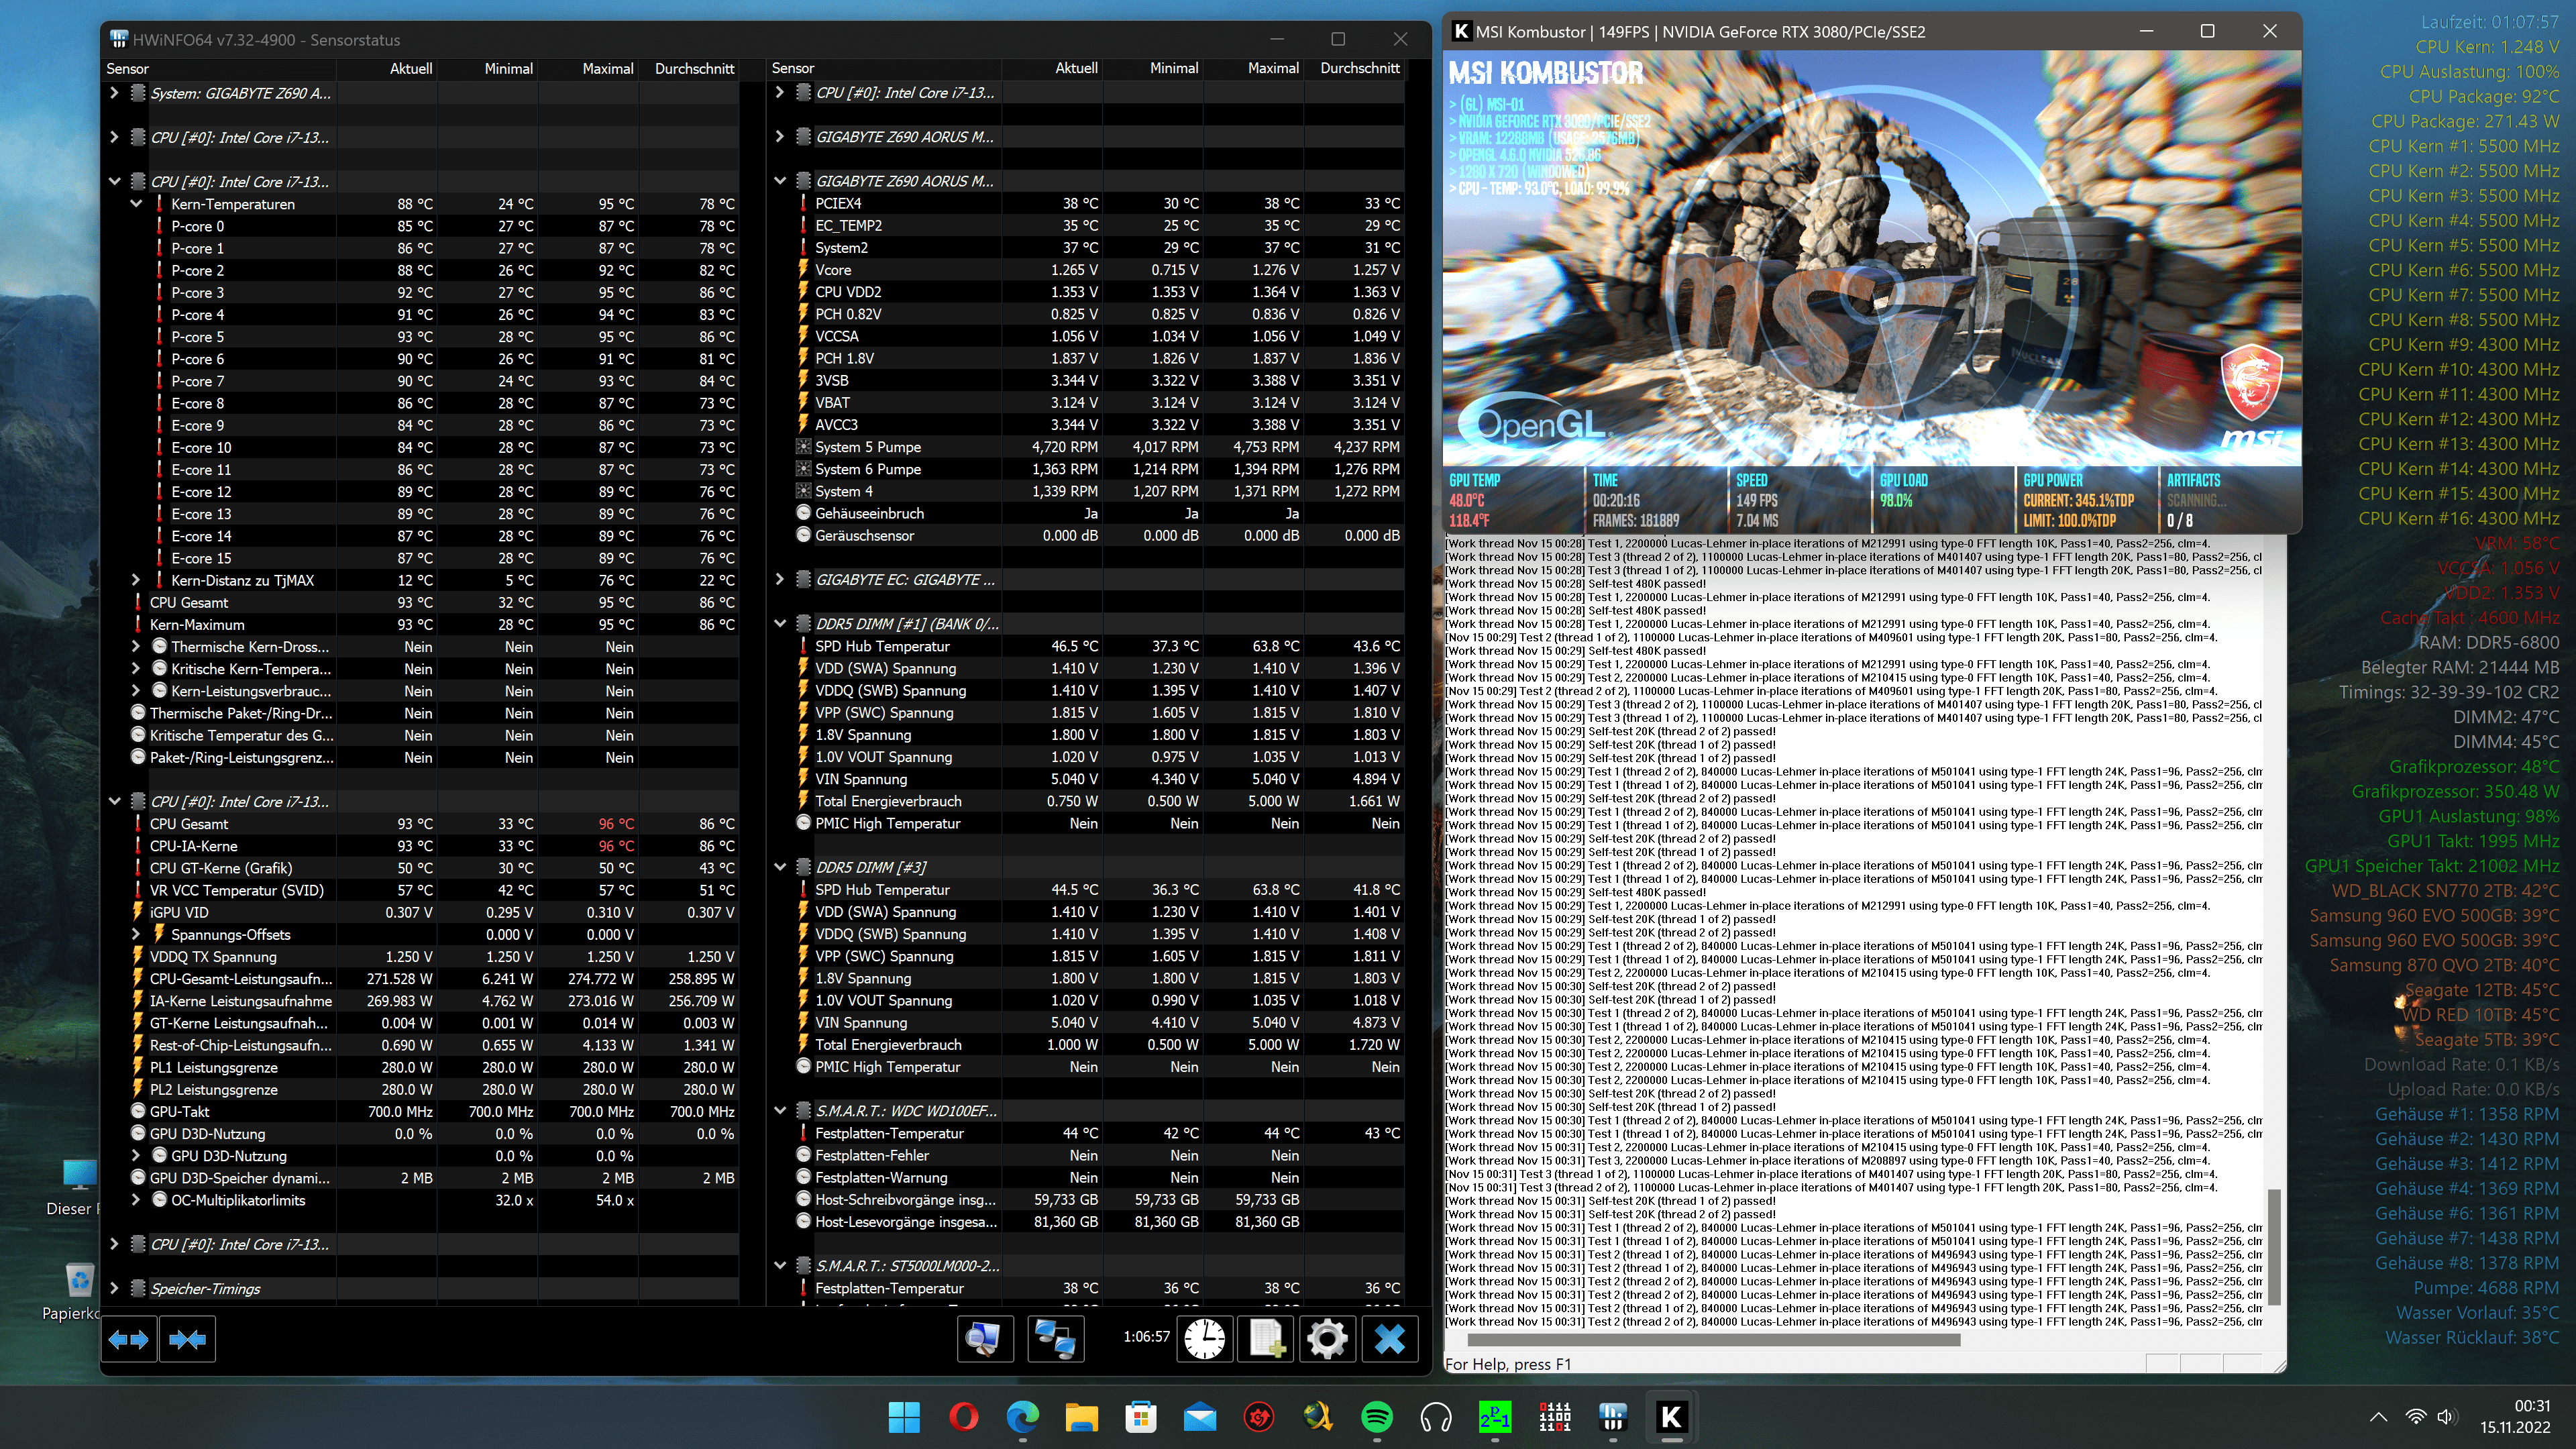
Task: Open Spotify from the taskbar
Action: pos(1377,1417)
